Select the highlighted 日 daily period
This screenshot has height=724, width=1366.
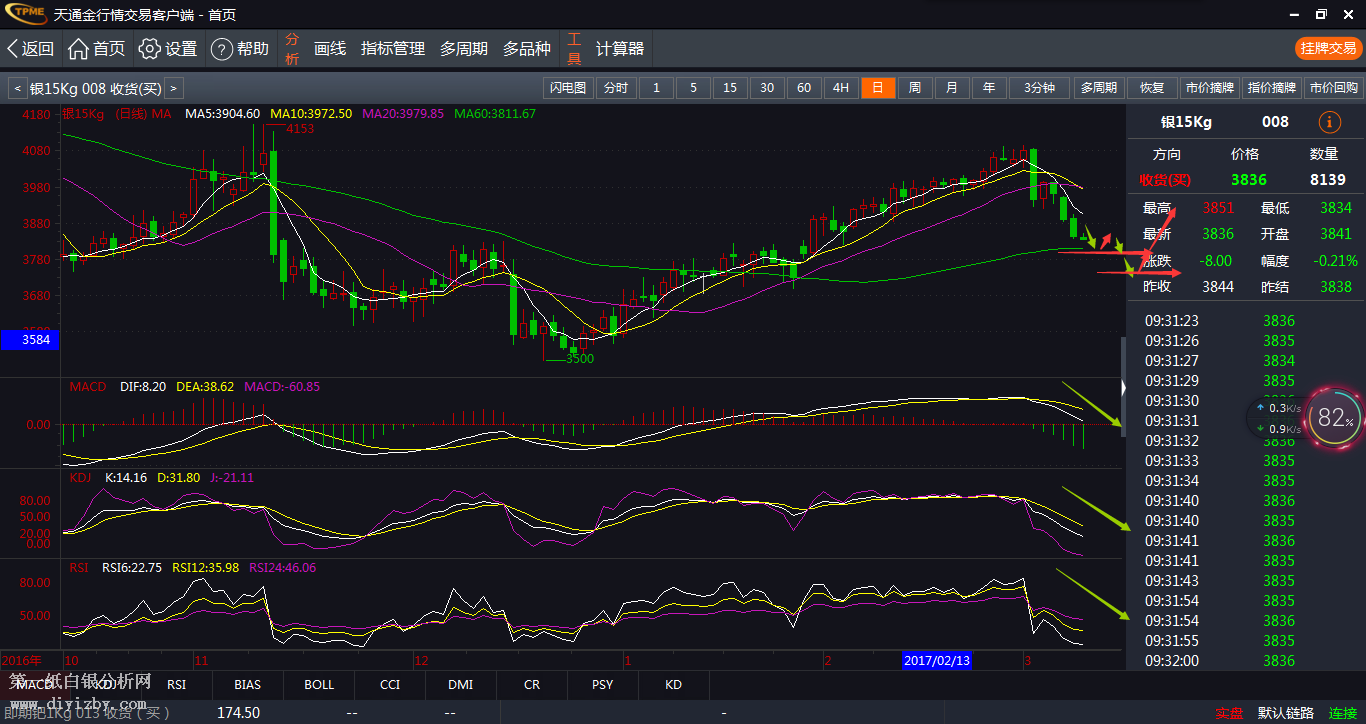(878, 88)
